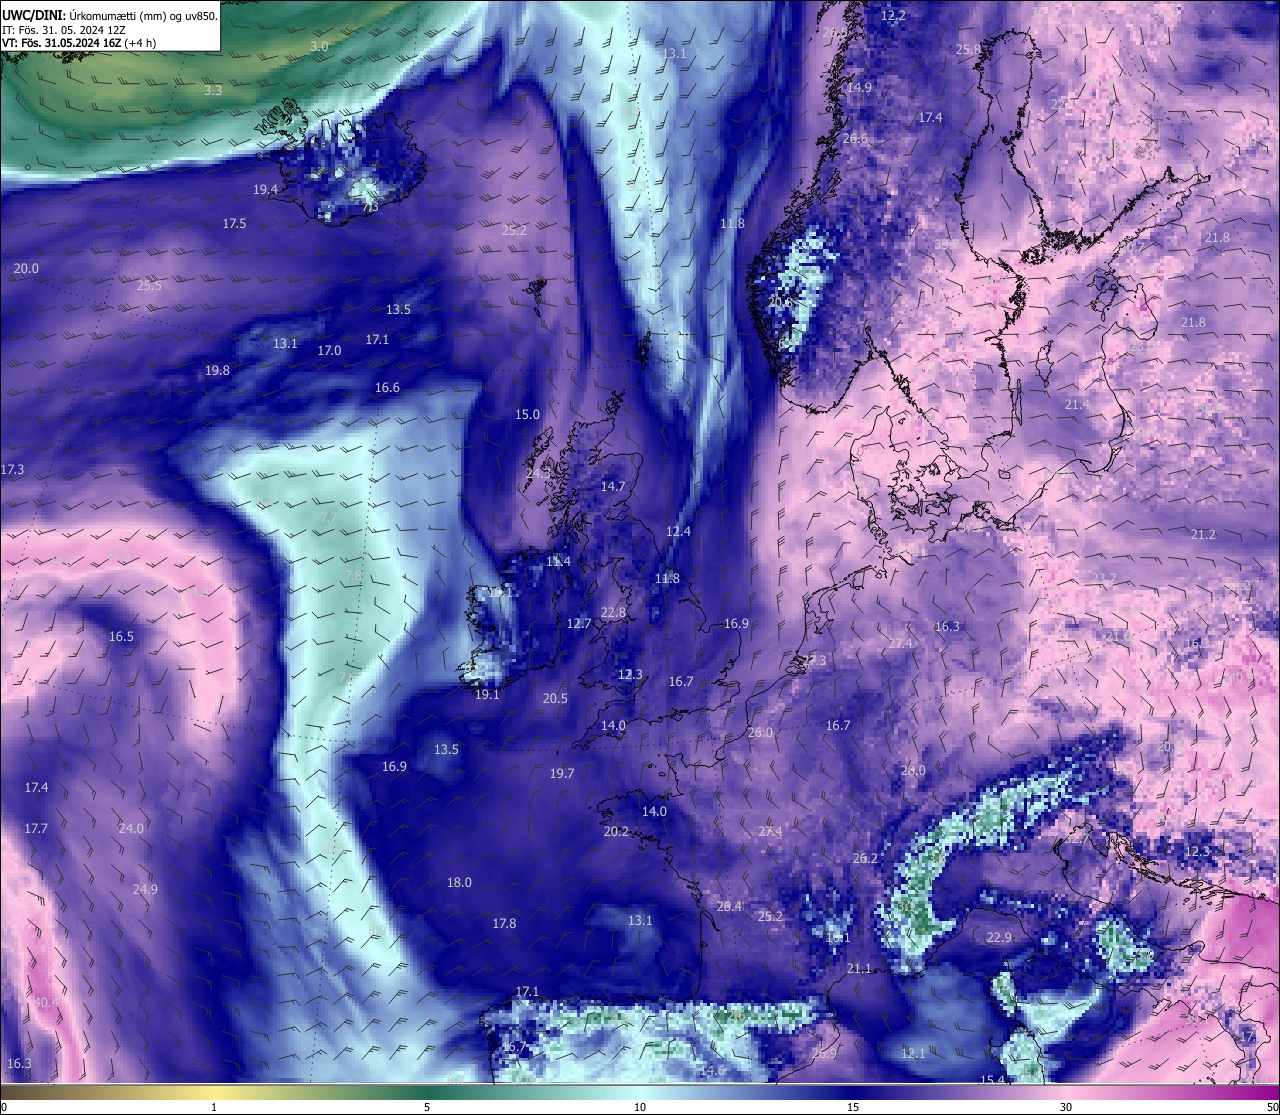This screenshot has height=1115, width=1280.
Task: Click the UWC/DINI Úrkomumætti title line
Action: pos(110,16)
